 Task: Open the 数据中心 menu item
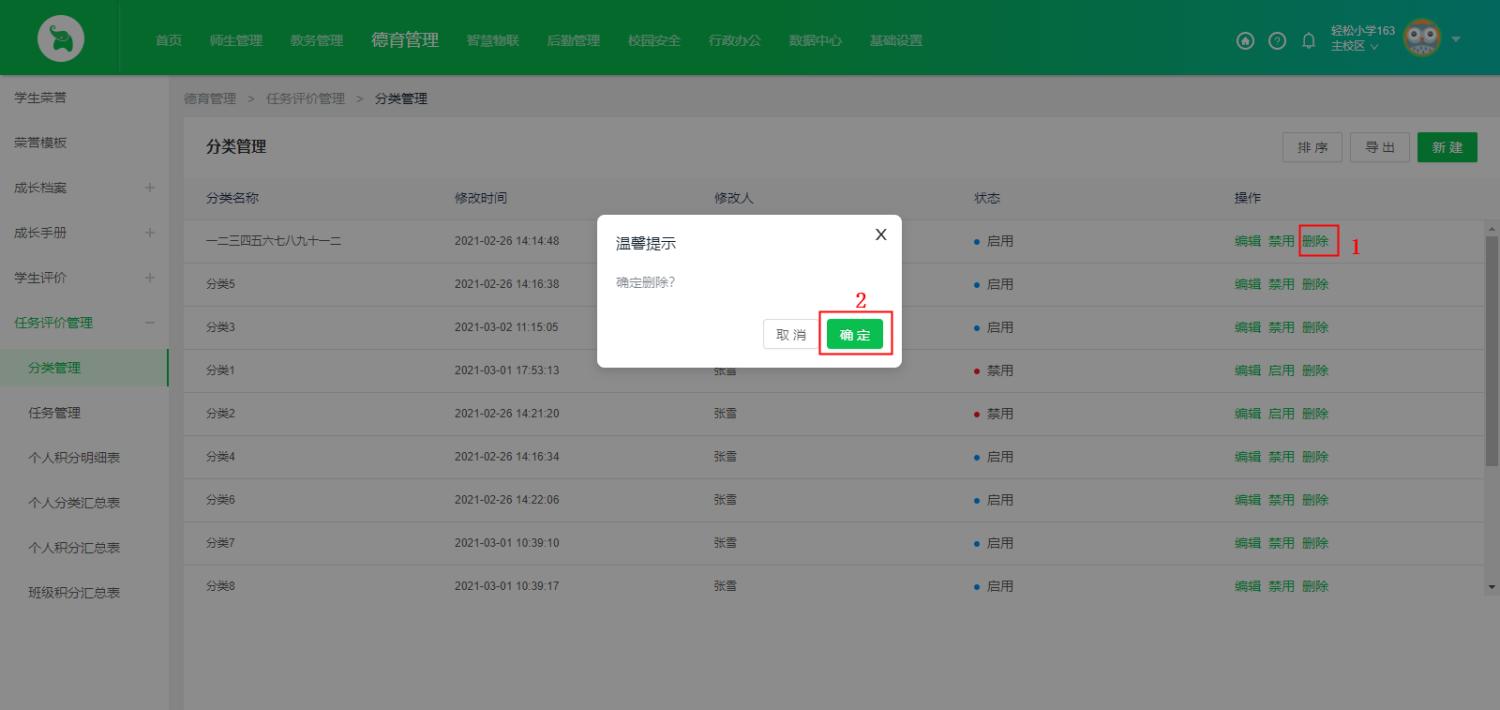click(x=814, y=41)
